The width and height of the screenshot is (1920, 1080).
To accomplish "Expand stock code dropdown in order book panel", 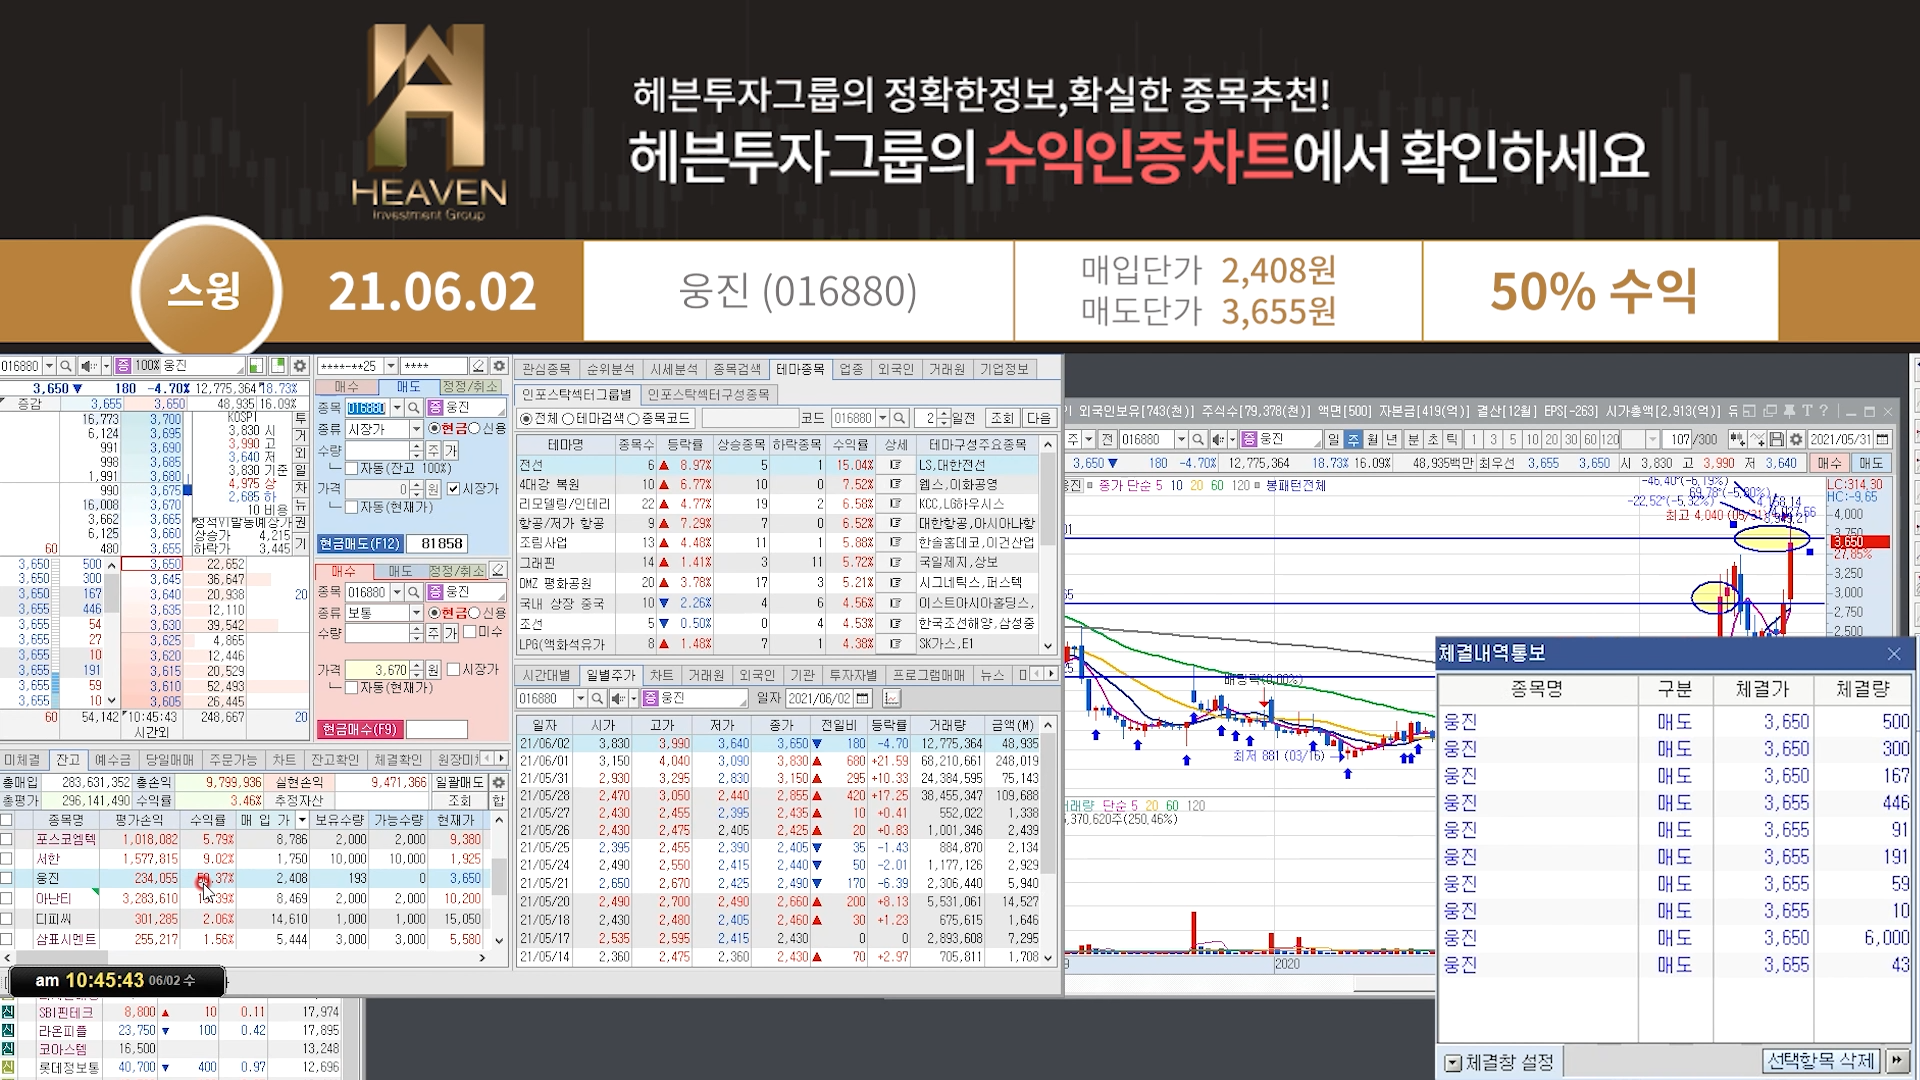I will click(48, 366).
